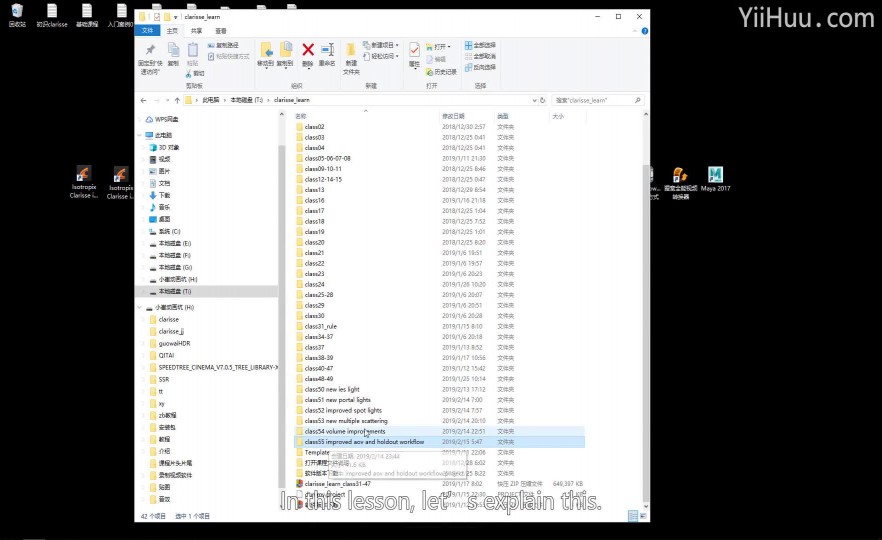Viewport: 882px width, 540px height.
Task: Click the Copy to icon in Organize group
Action: tap(286, 50)
